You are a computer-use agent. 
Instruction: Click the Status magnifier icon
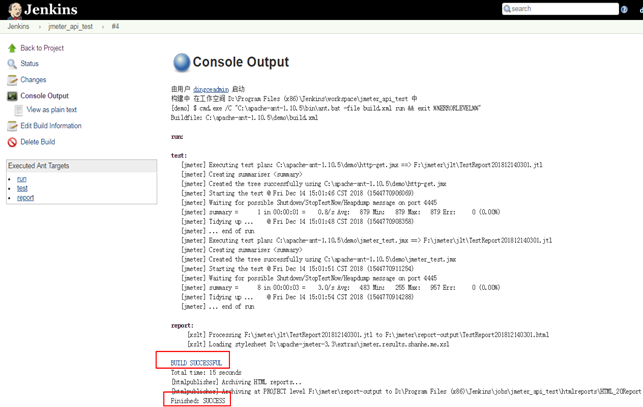click(x=12, y=64)
